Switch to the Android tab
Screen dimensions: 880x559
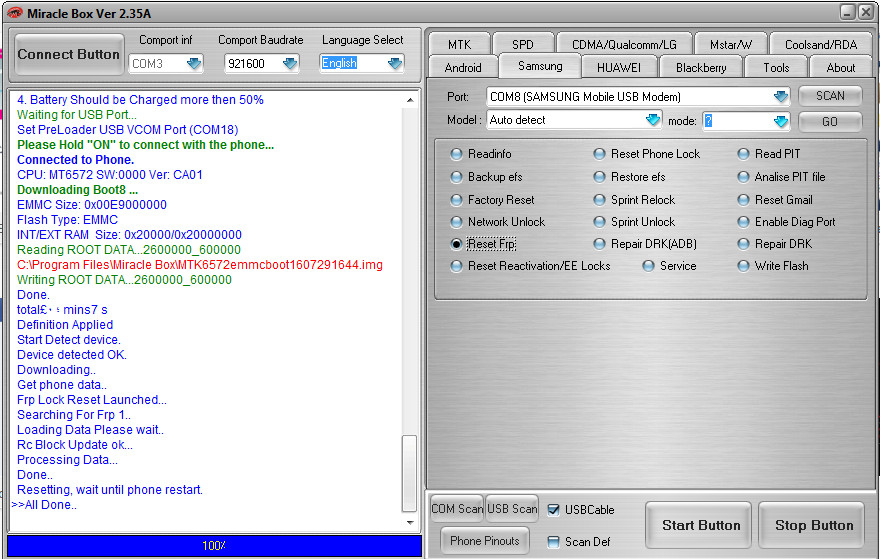[463, 67]
